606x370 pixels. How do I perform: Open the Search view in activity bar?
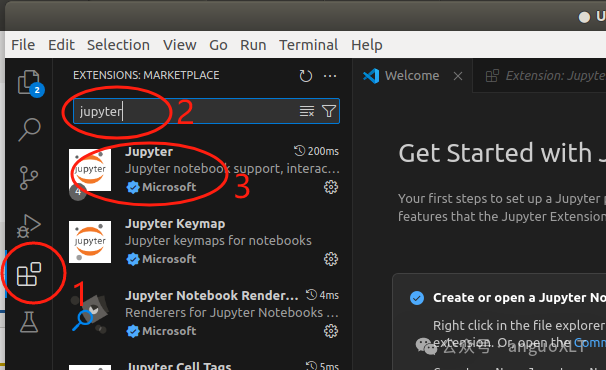pyautogui.click(x=29, y=130)
